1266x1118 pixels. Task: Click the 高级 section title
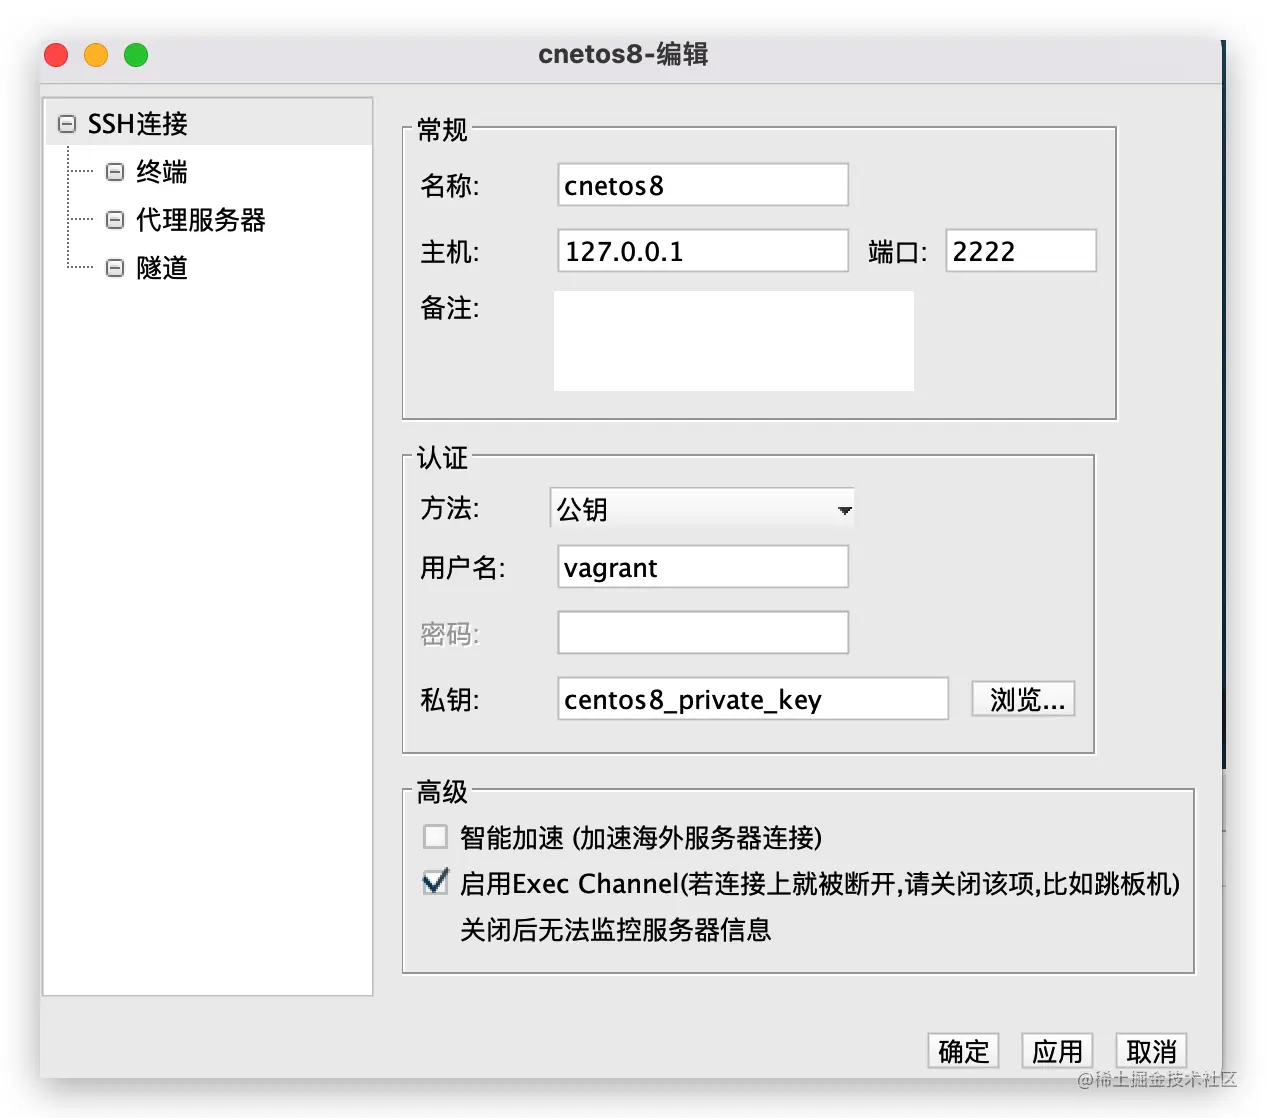point(442,792)
